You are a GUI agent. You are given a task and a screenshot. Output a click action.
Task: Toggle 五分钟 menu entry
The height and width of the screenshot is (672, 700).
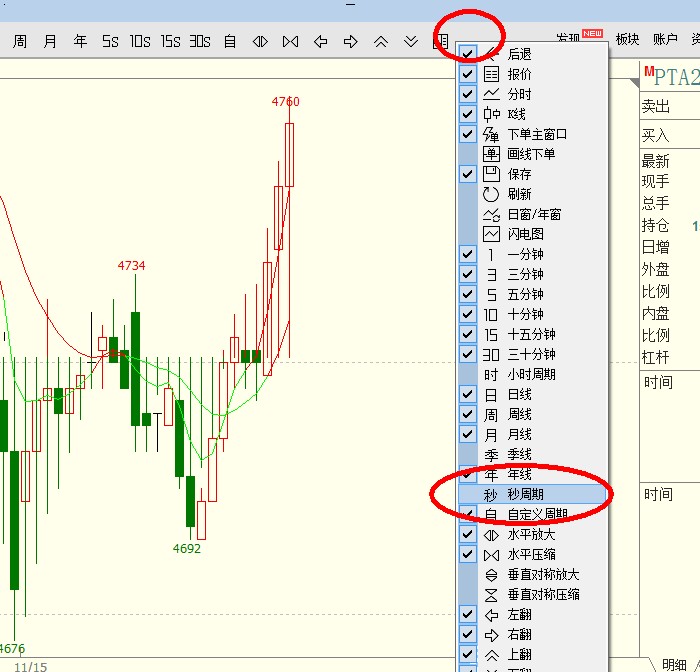point(532,294)
